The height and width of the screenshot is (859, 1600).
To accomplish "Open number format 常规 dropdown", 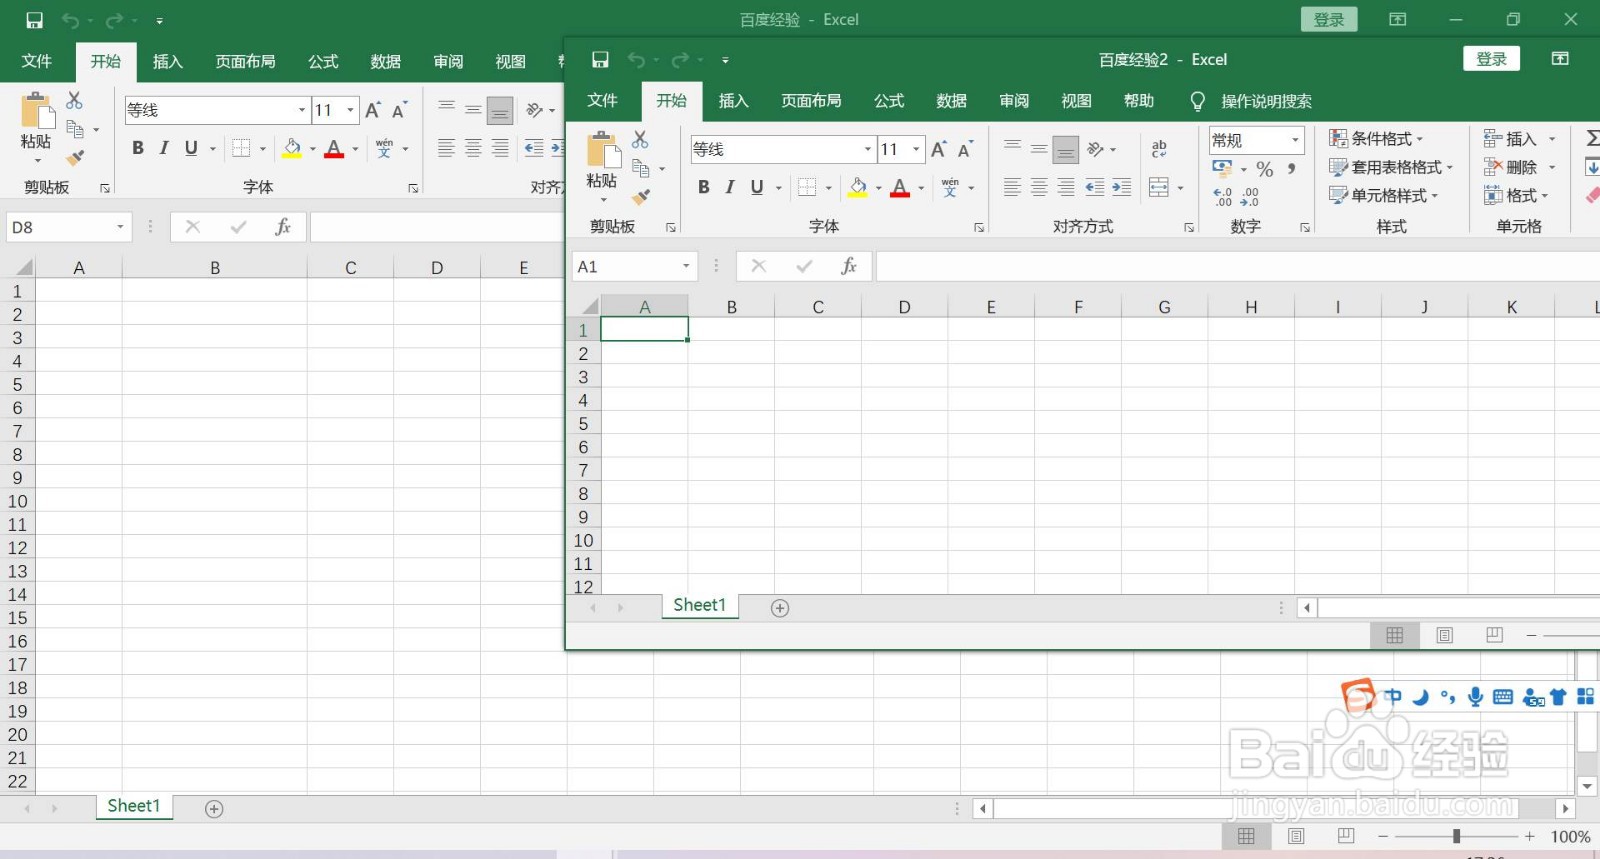I will (1295, 140).
